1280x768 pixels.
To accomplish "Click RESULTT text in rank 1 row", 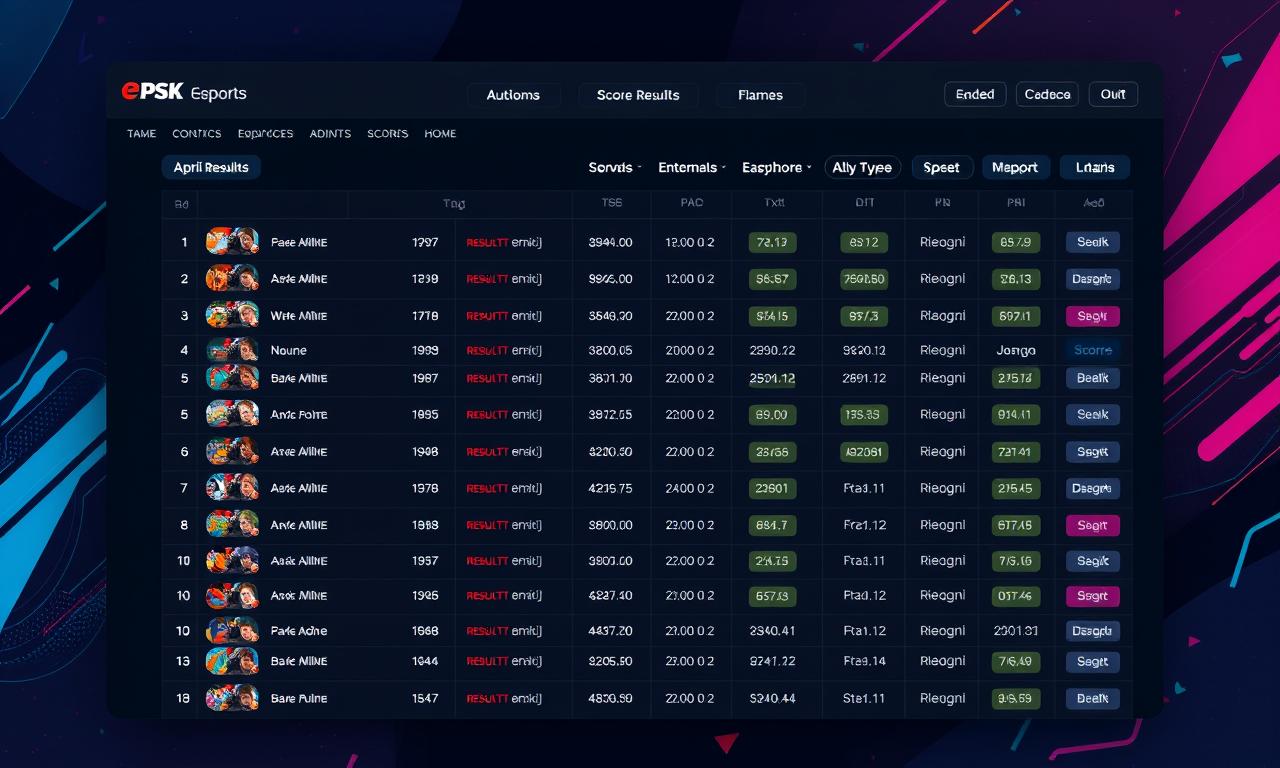I will [487, 242].
